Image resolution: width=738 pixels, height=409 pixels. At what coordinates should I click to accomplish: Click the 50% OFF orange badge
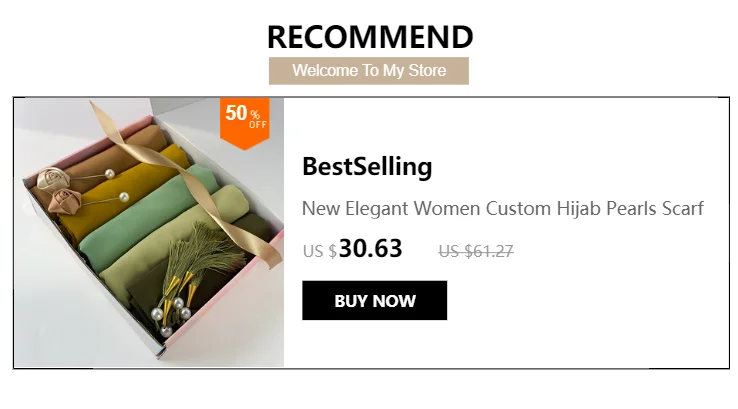(245, 123)
